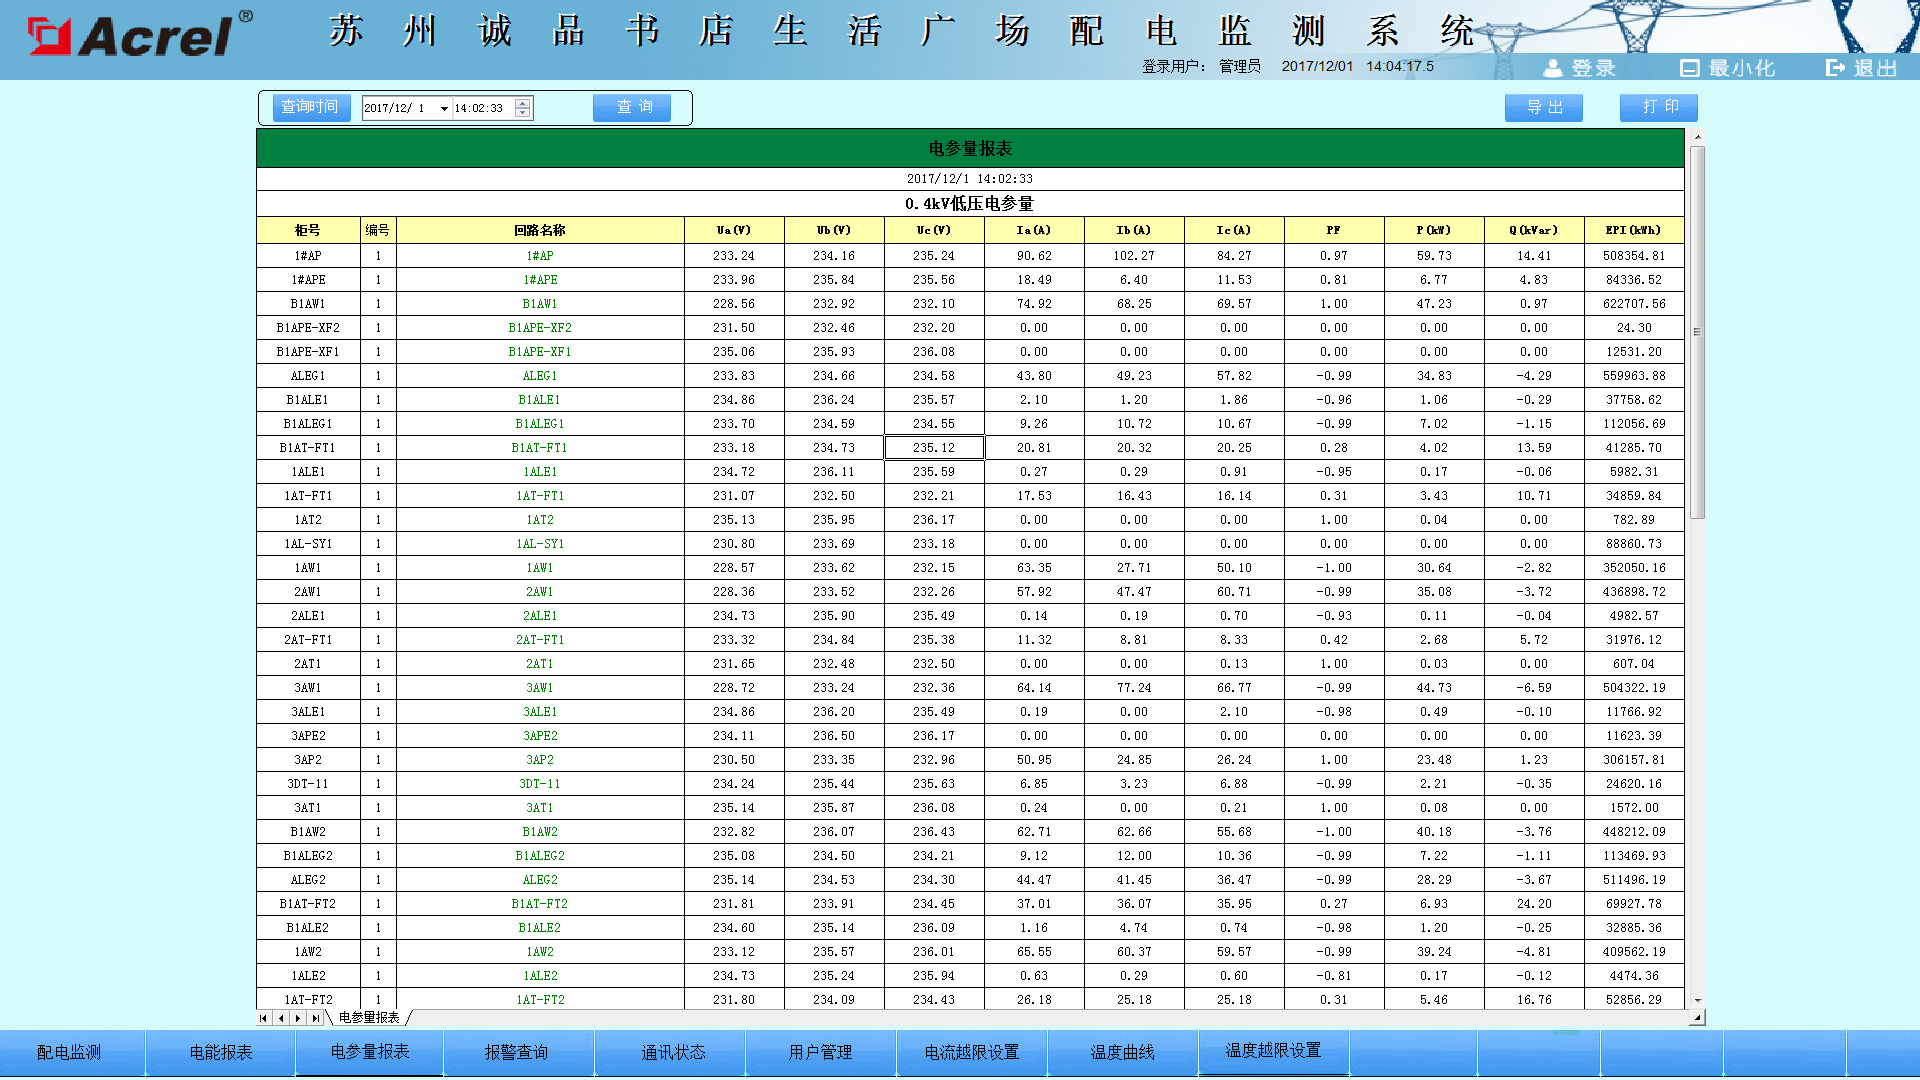The width and height of the screenshot is (1920, 1080).
Task: Click the 查询时间 label button
Action: [310, 108]
